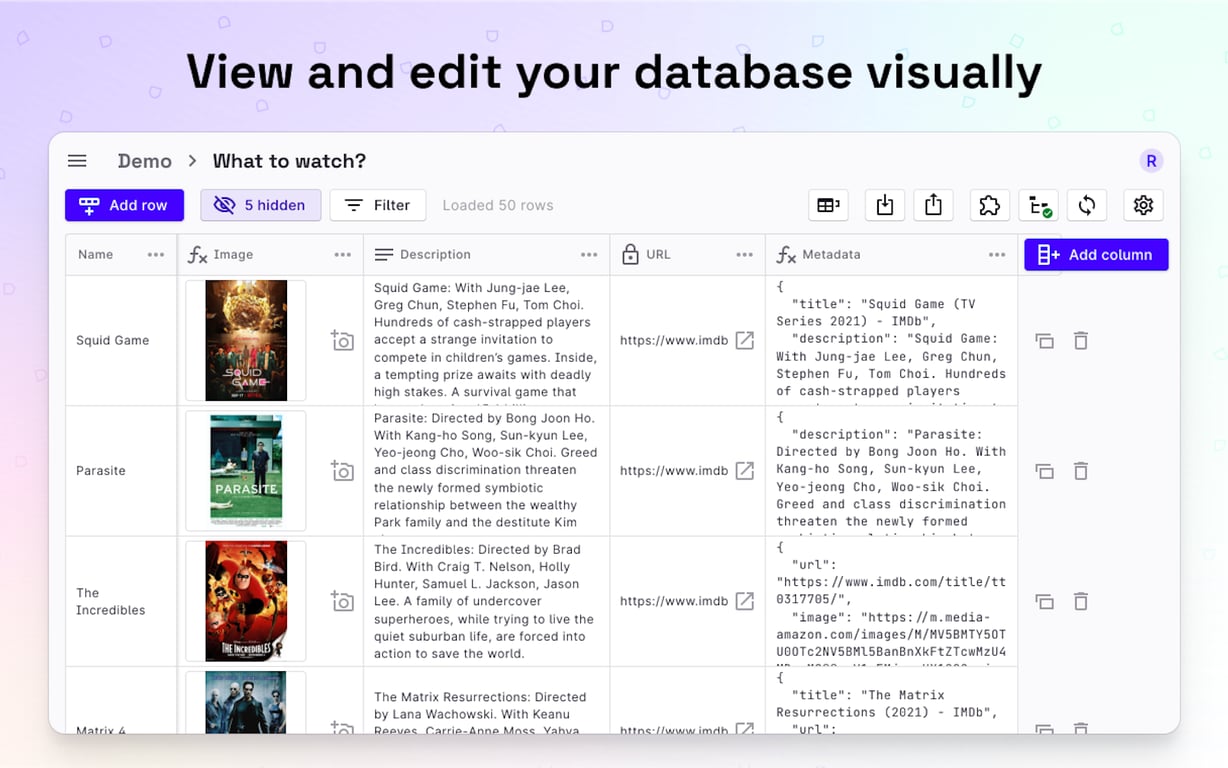The width and height of the screenshot is (1228, 768).
Task: Click the import download icon
Action: click(x=884, y=205)
